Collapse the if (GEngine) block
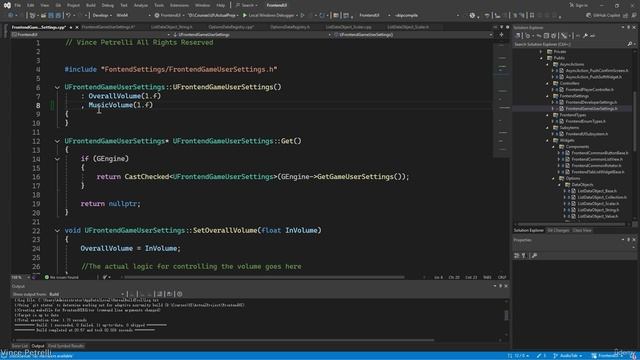Image resolution: width=640 pixels, height=360 pixels. pyautogui.click(x=57, y=159)
